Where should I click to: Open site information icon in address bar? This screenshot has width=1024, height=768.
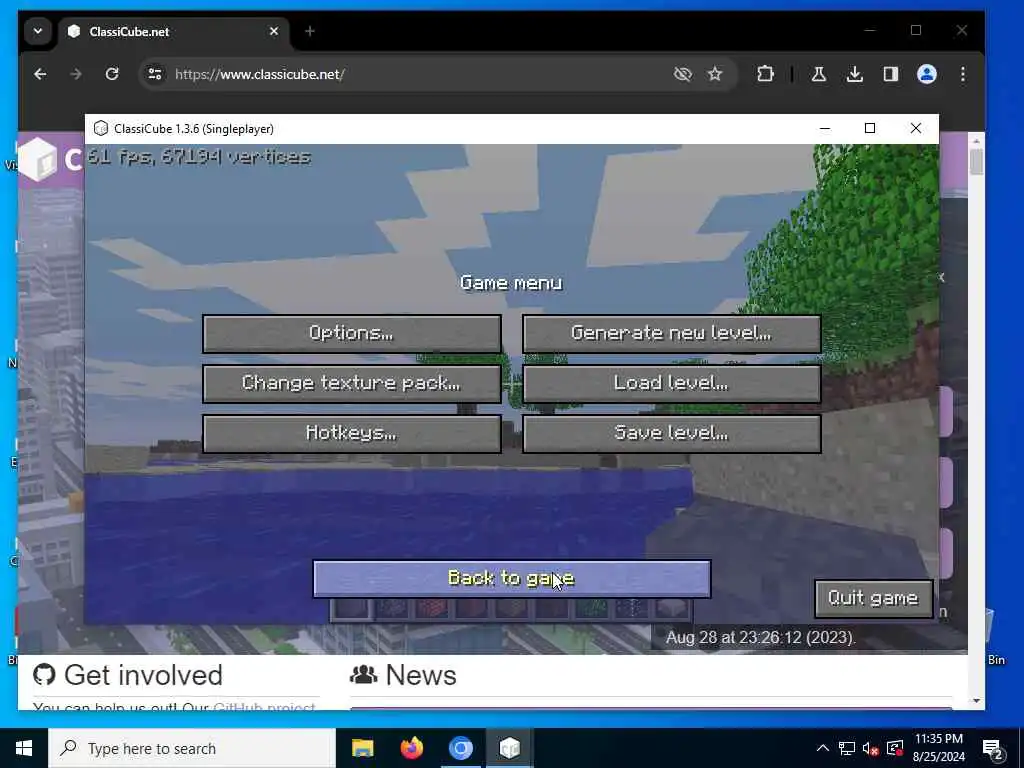[155, 74]
